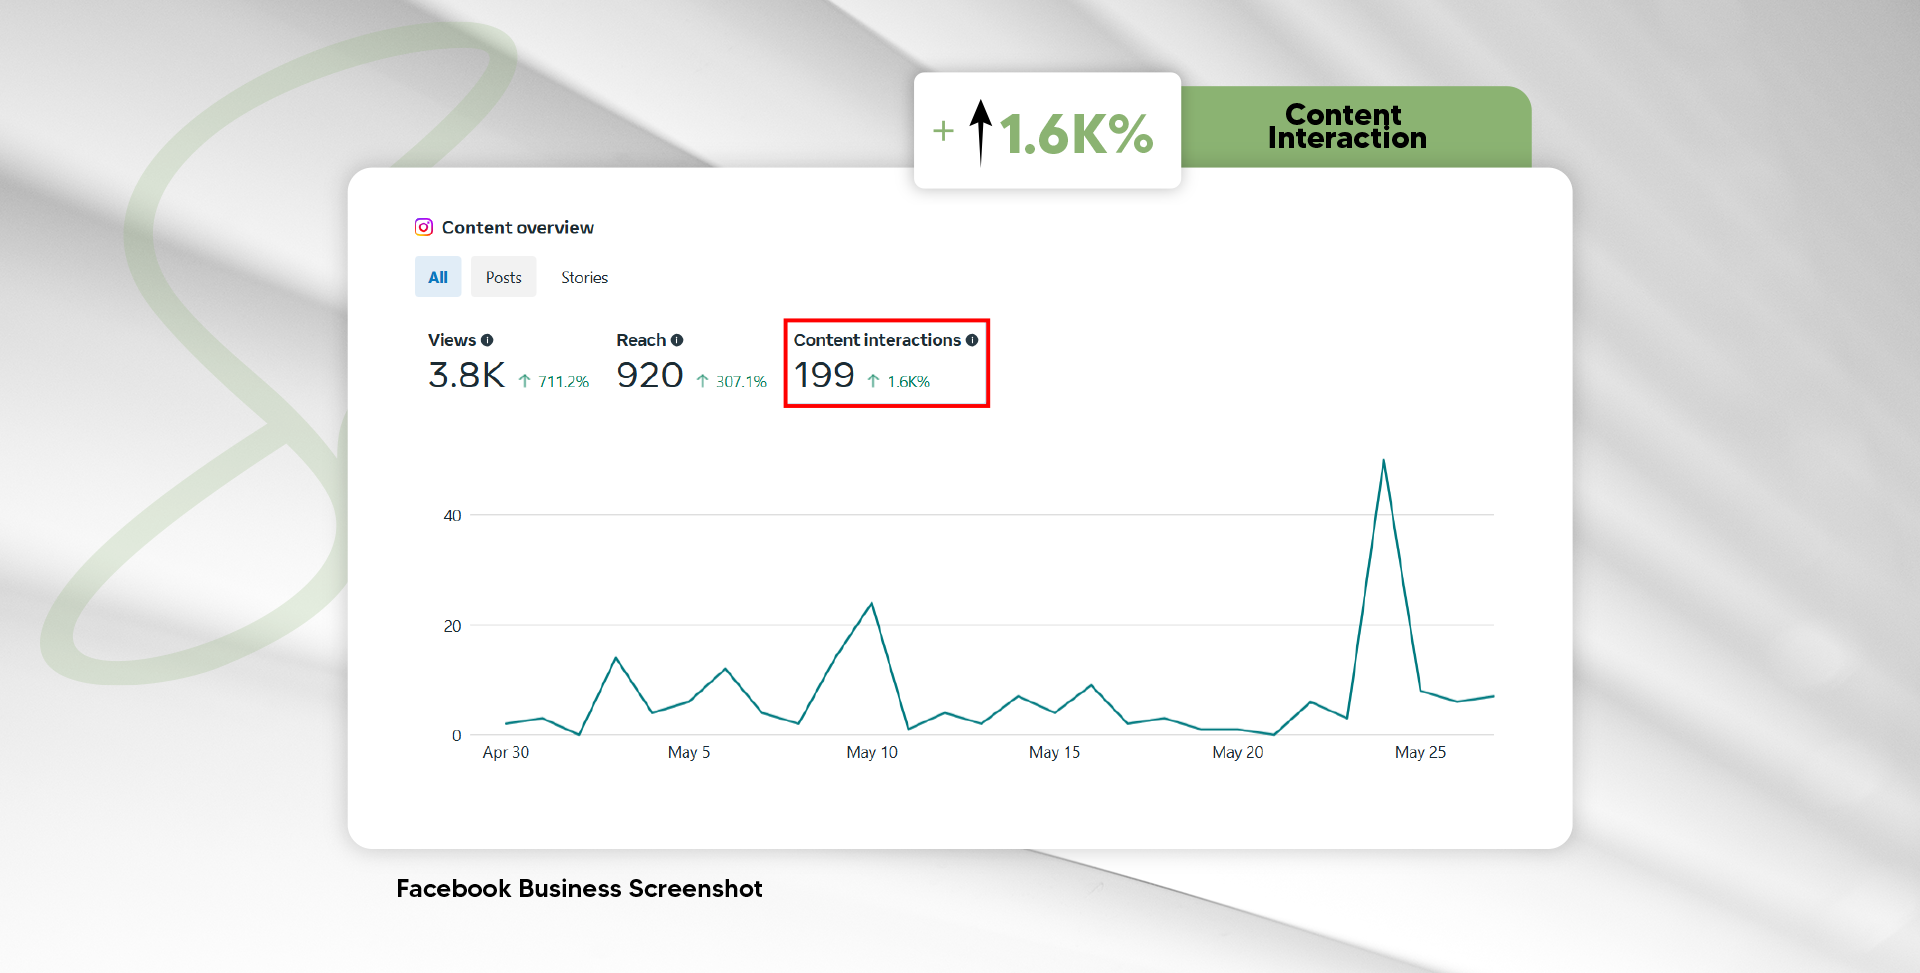Click the info icon next to Reach

coord(677,340)
